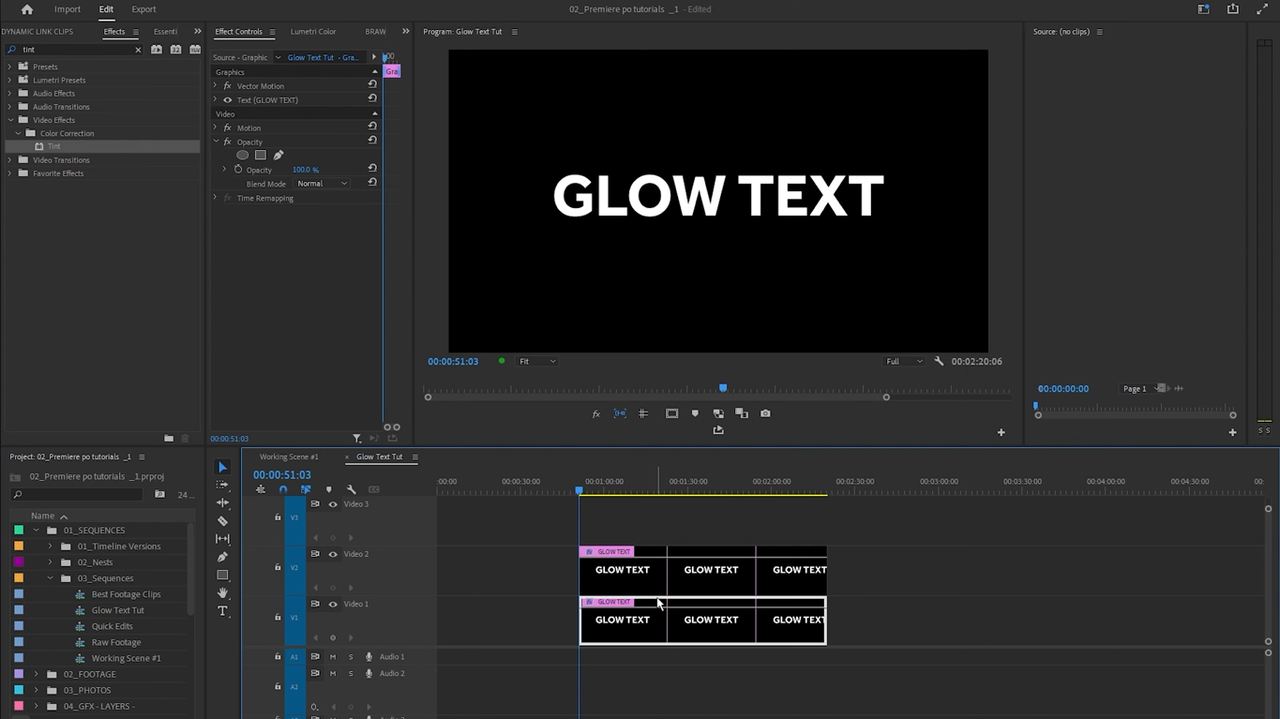Viewport: 1280px width, 719px height.
Task: Toggle Linked Selection in timeline
Action: tap(306, 489)
